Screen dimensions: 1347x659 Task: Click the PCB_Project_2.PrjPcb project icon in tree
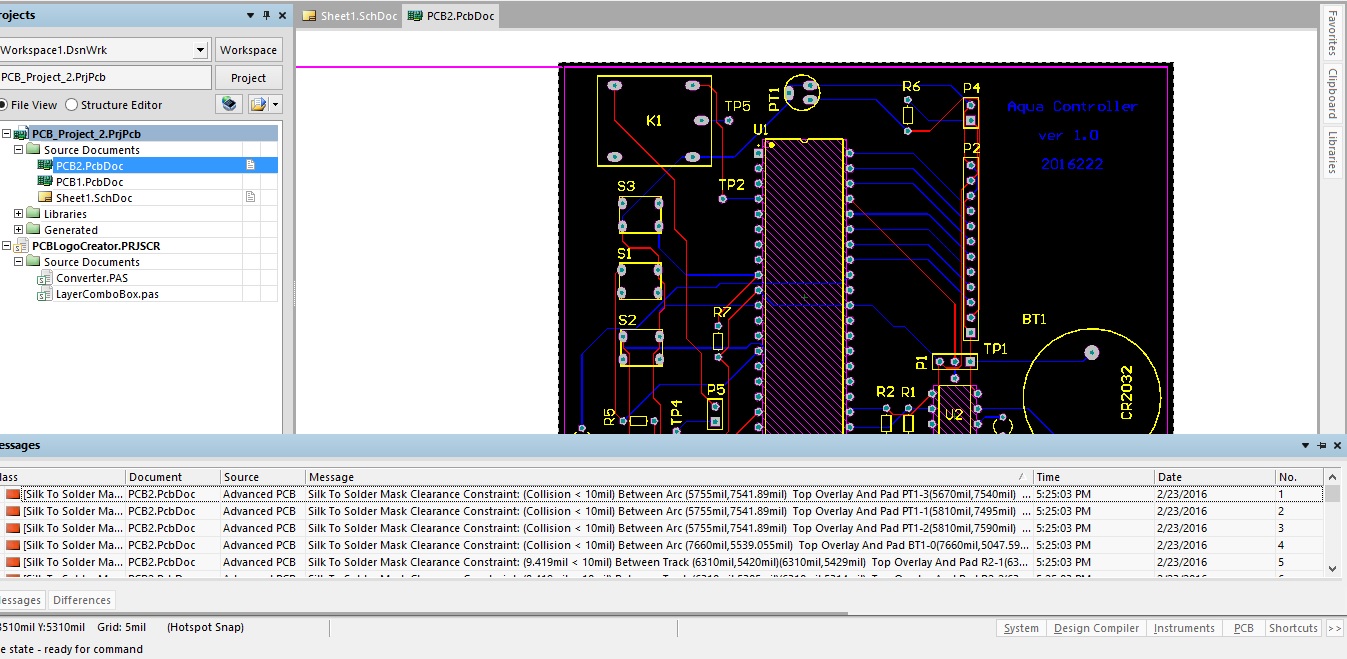pos(22,134)
